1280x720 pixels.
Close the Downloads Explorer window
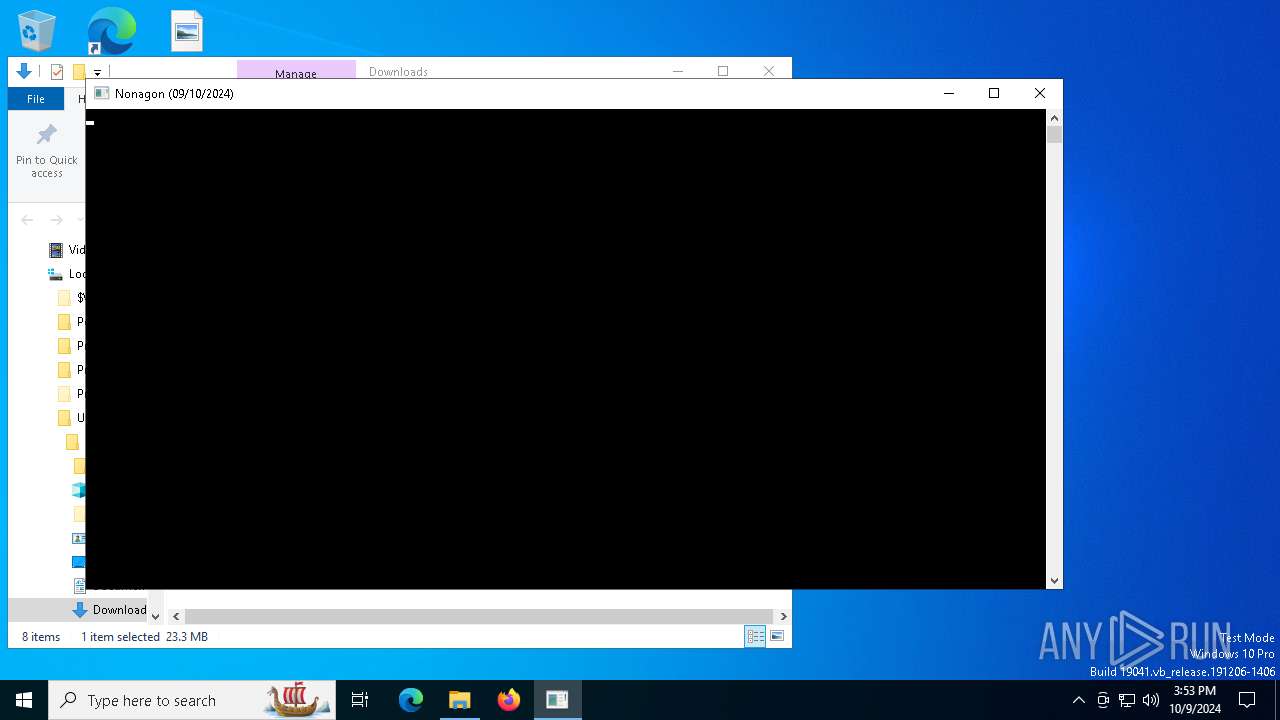768,70
